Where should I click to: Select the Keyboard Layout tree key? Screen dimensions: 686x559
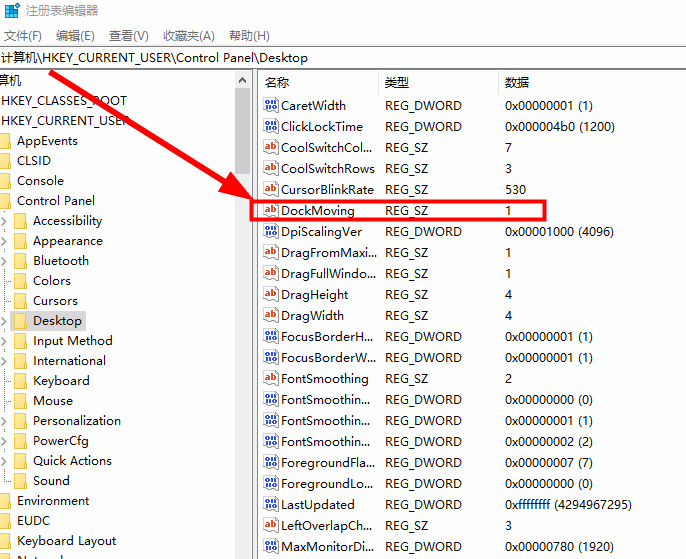(66, 541)
